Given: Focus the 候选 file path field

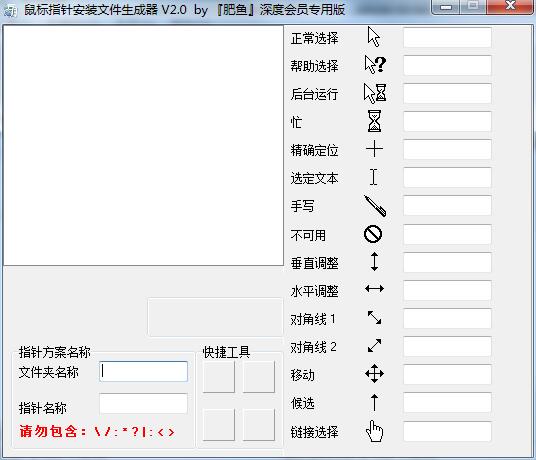Looking at the screenshot, I should coord(447,403).
